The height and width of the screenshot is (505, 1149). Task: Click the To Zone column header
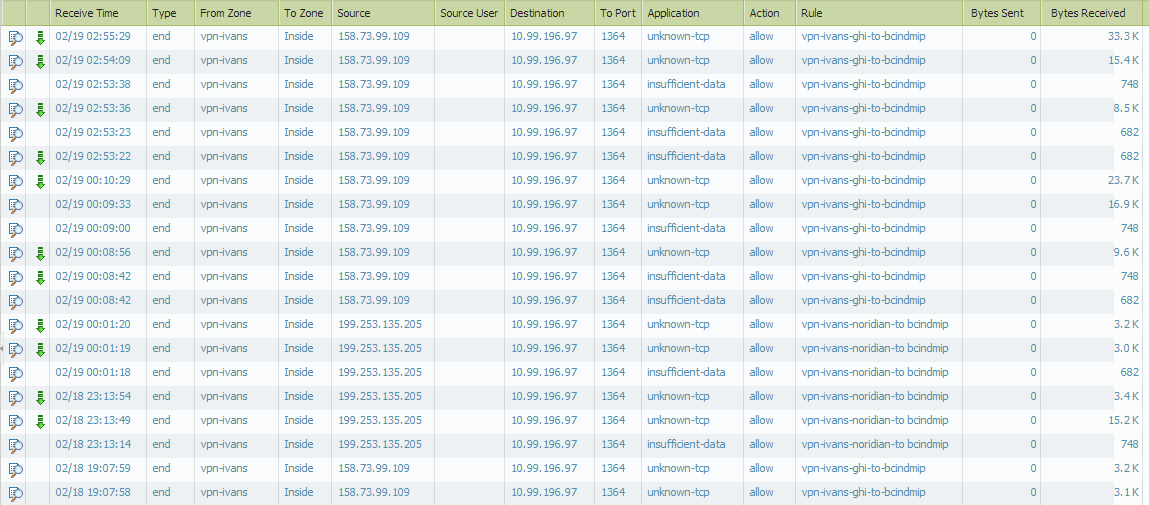(x=304, y=13)
